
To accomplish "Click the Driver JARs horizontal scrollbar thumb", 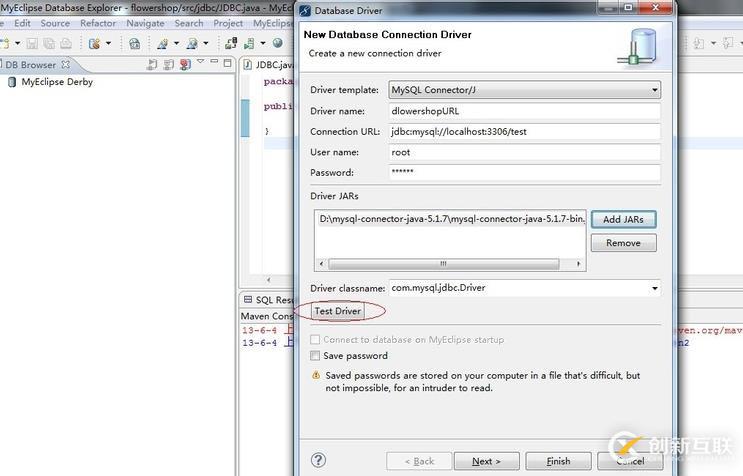I will click(x=444, y=264).
